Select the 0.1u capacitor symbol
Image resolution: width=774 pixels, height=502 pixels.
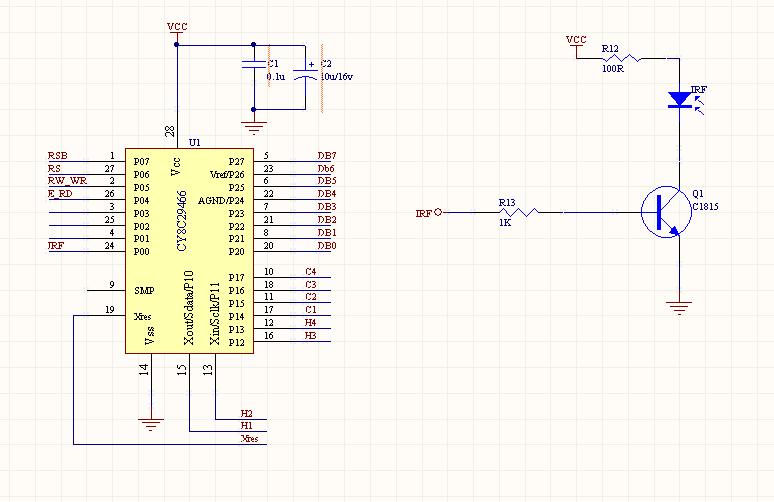coord(253,64)
